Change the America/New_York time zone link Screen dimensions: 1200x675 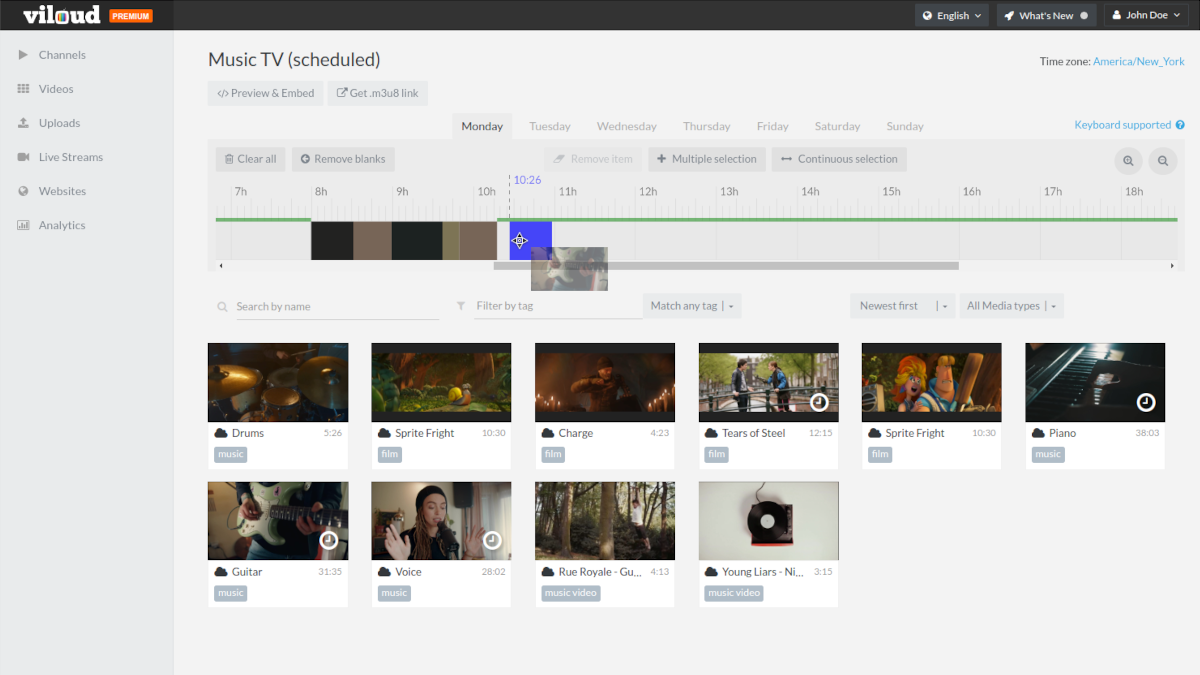(1138, 60)
